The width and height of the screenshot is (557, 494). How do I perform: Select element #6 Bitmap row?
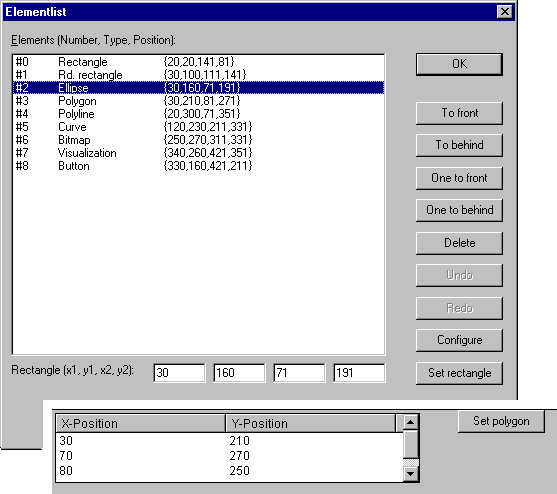pyautogui.click(x=199, y=140)
